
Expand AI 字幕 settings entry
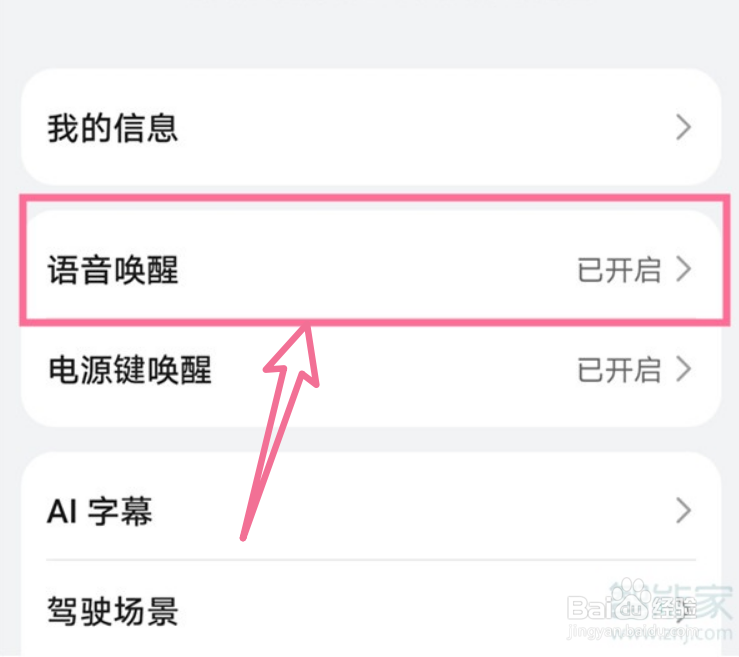[x=371, y=511]
